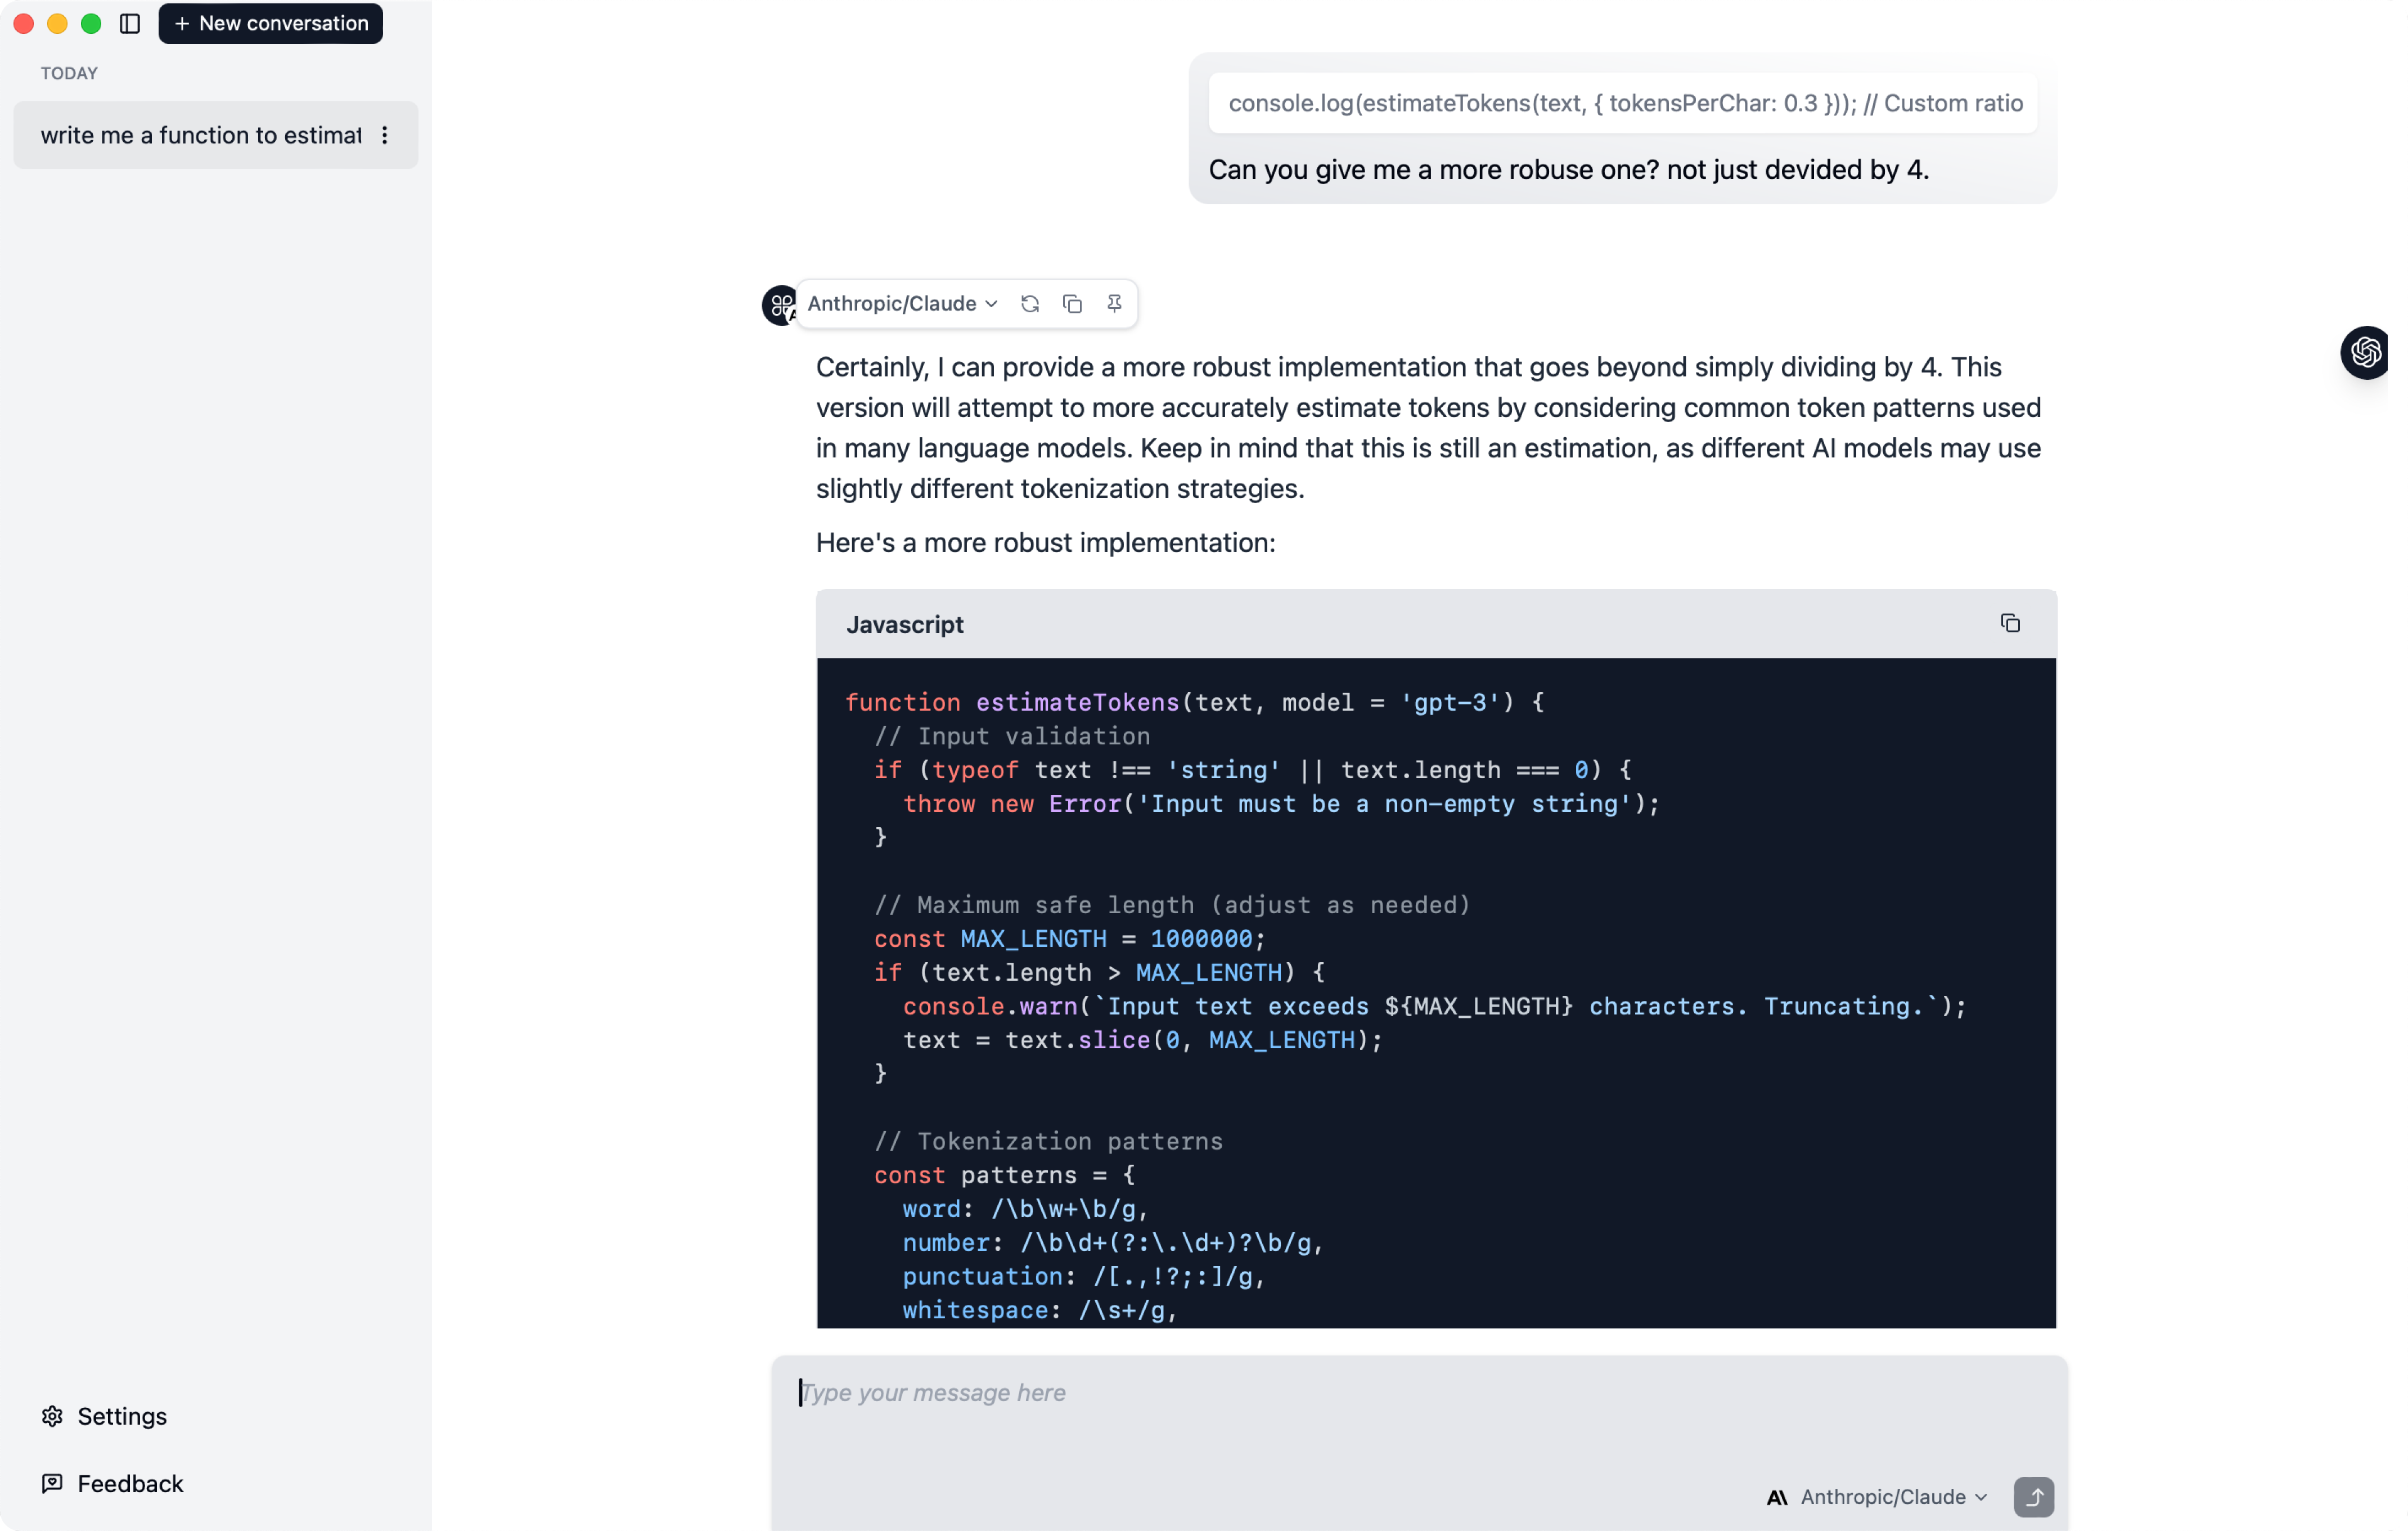The height and width of the screenshot is (1531, 2408).
Task: Open the 'write me a function to estimat' conversation
Action: click(x=216, y=135)
